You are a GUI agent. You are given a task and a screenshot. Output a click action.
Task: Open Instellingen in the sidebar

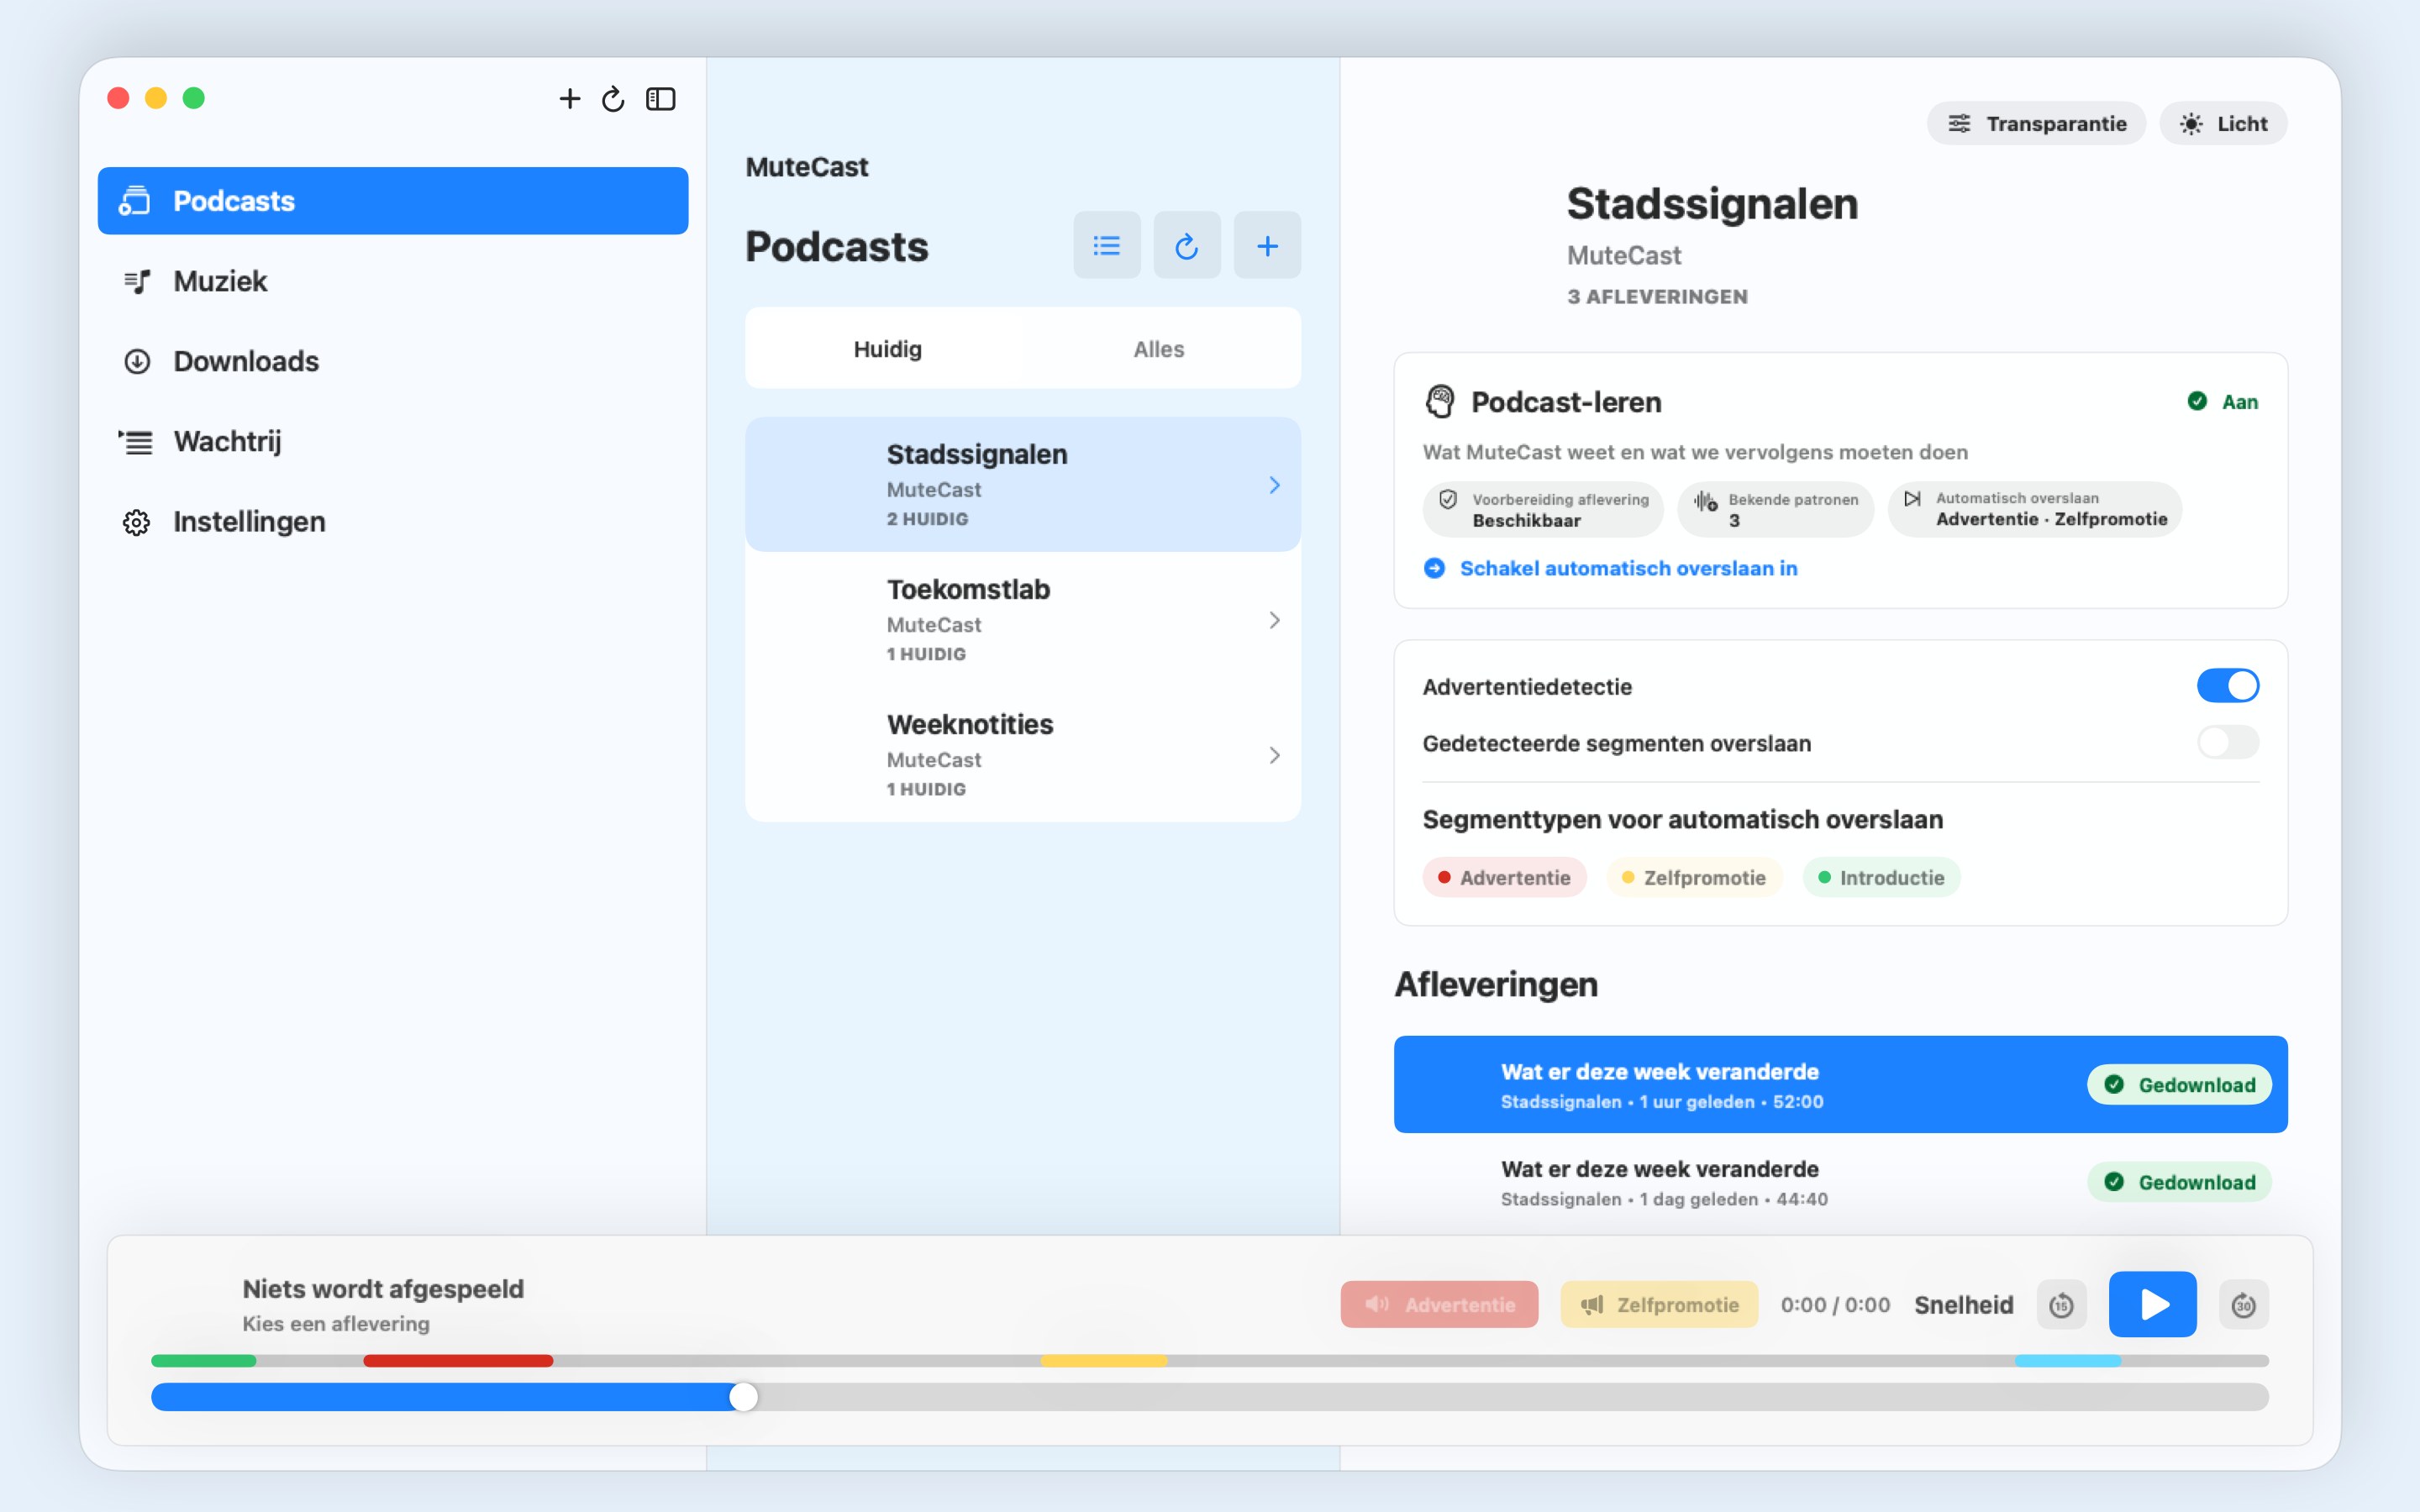point(393,521)
